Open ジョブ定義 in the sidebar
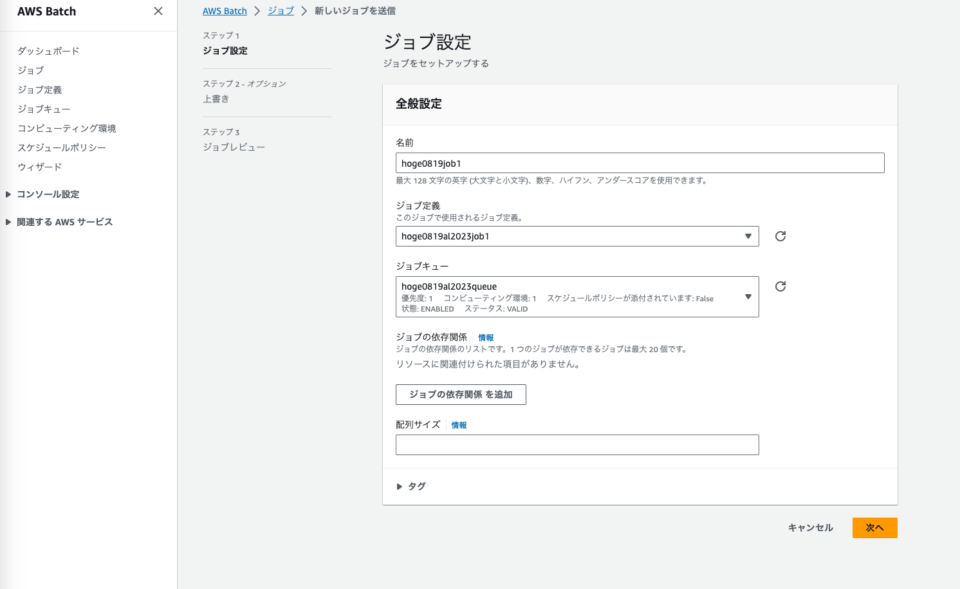The image size is (960, 589). [40, 90]
